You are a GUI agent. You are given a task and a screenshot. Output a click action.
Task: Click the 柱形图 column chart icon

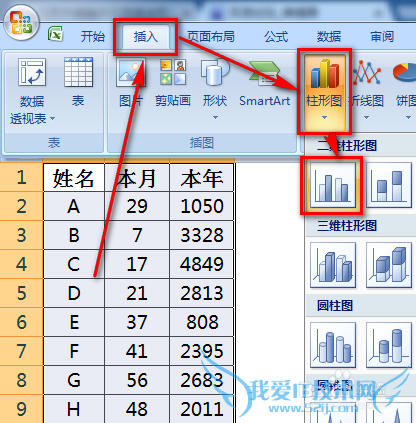click(325, 73)
